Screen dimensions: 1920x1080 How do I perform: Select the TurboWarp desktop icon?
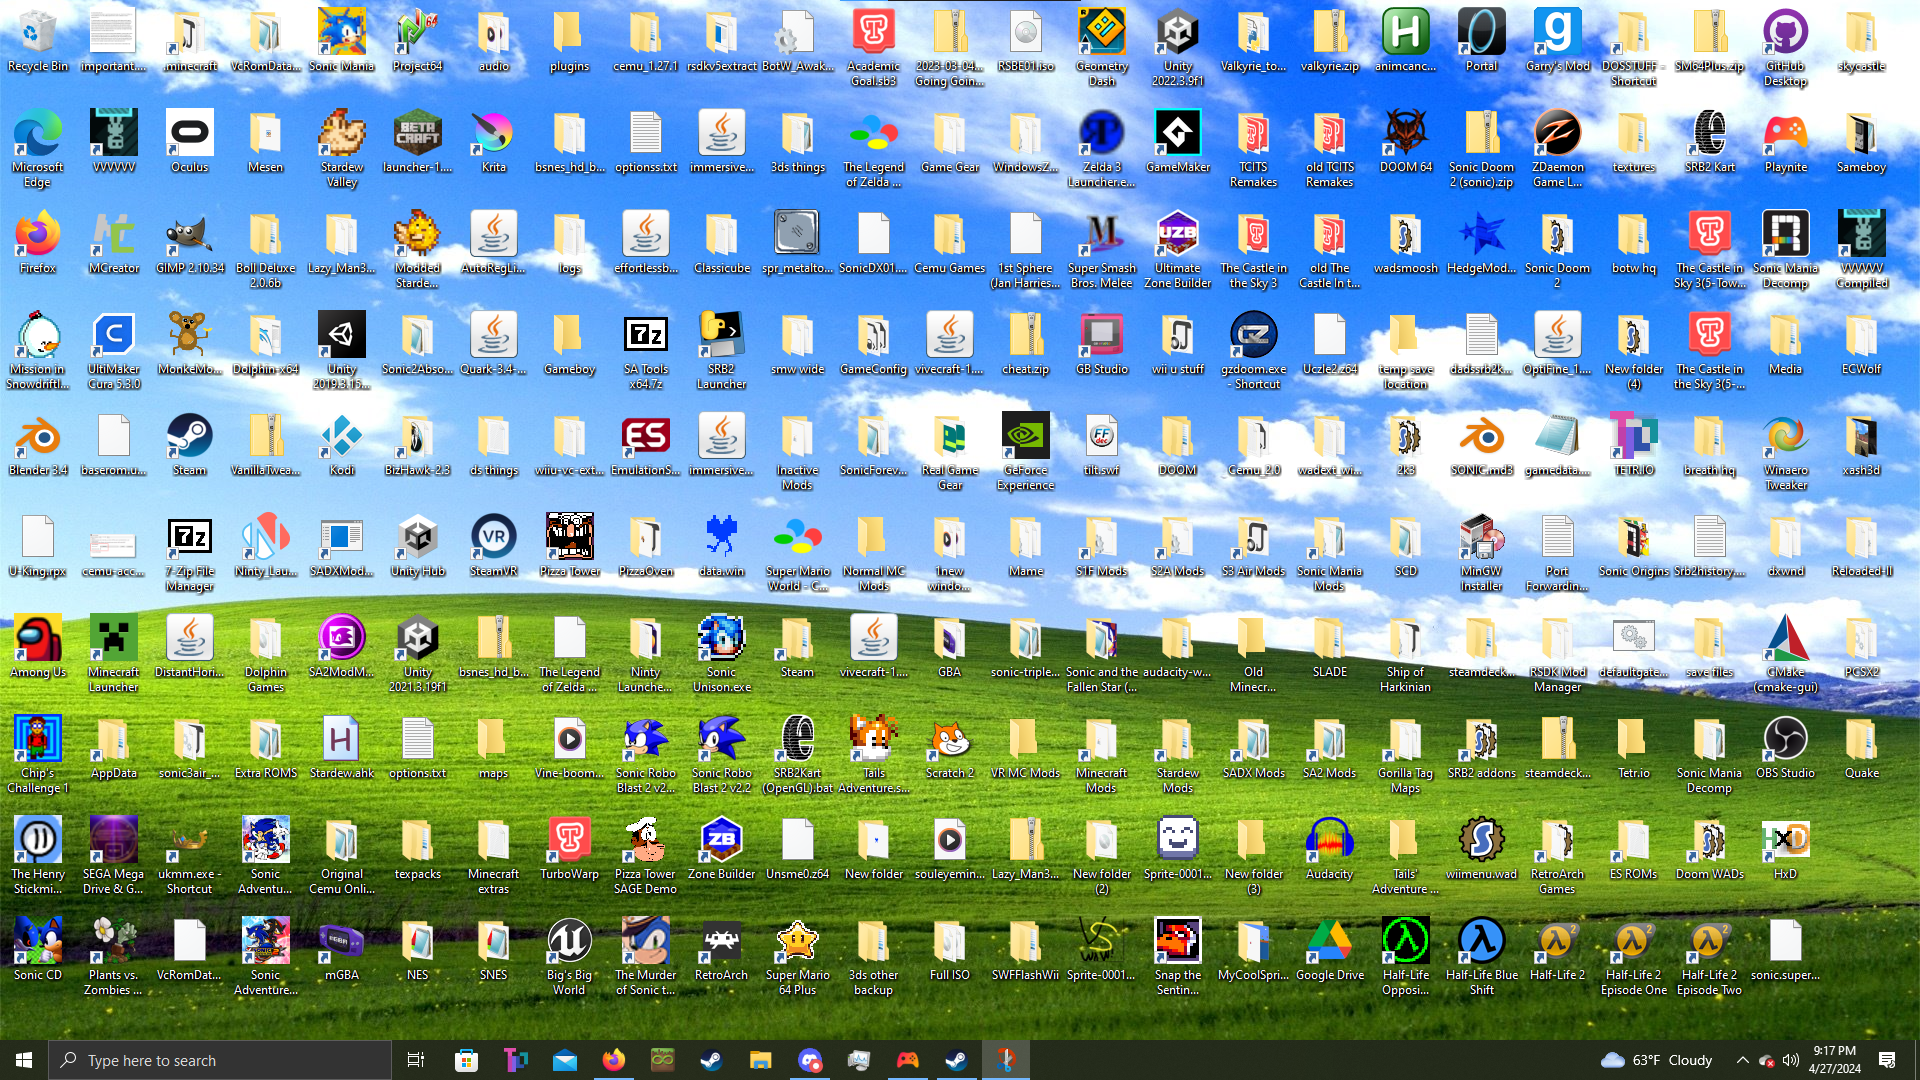(x=570, y=849)
